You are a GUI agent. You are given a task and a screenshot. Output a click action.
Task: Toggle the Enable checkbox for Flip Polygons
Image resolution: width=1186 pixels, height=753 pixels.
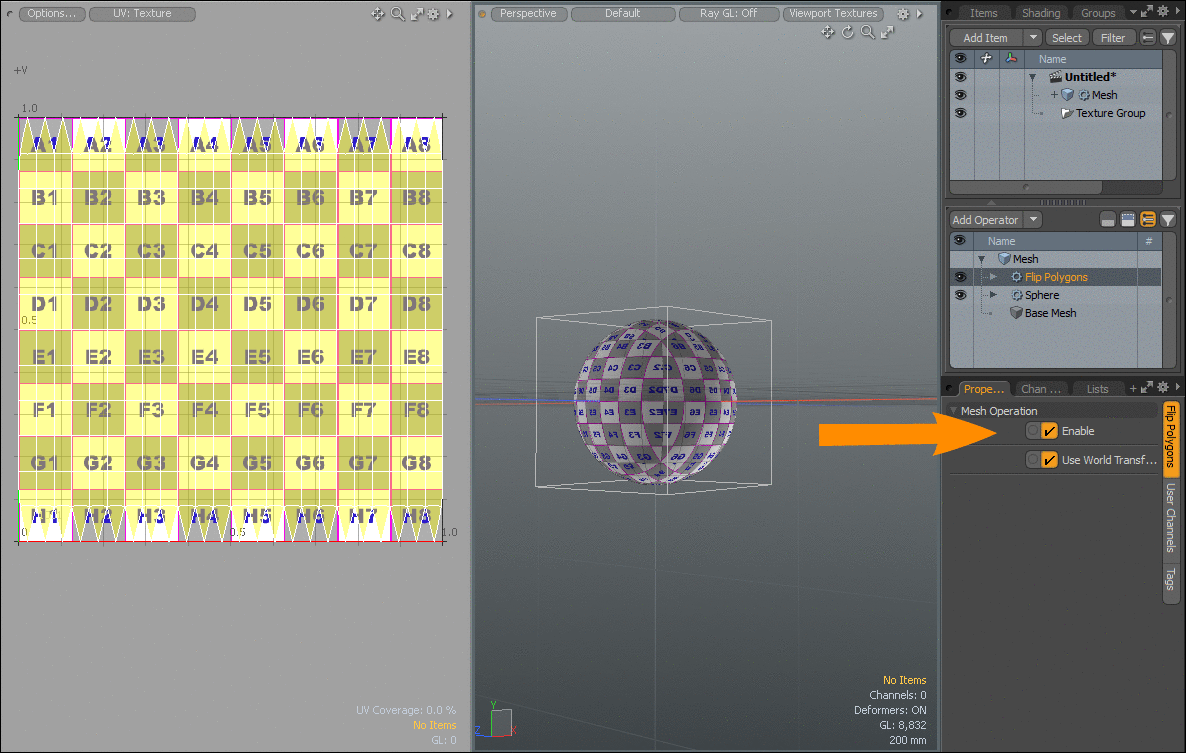pos(1050,431)
